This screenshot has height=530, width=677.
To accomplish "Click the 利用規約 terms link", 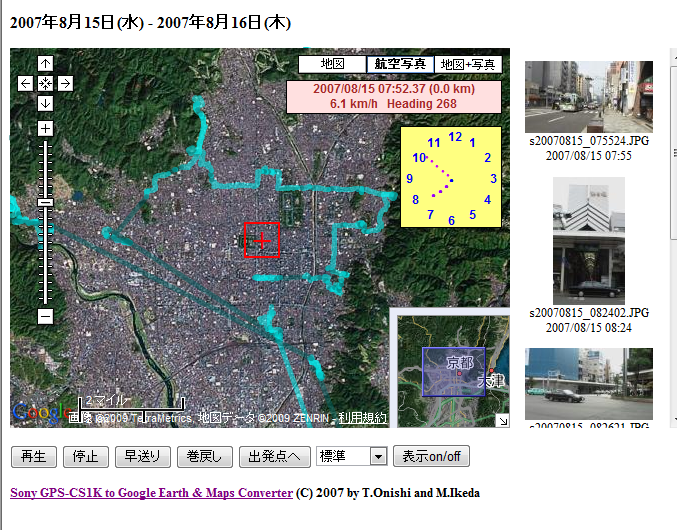I will tap(362, 418).
